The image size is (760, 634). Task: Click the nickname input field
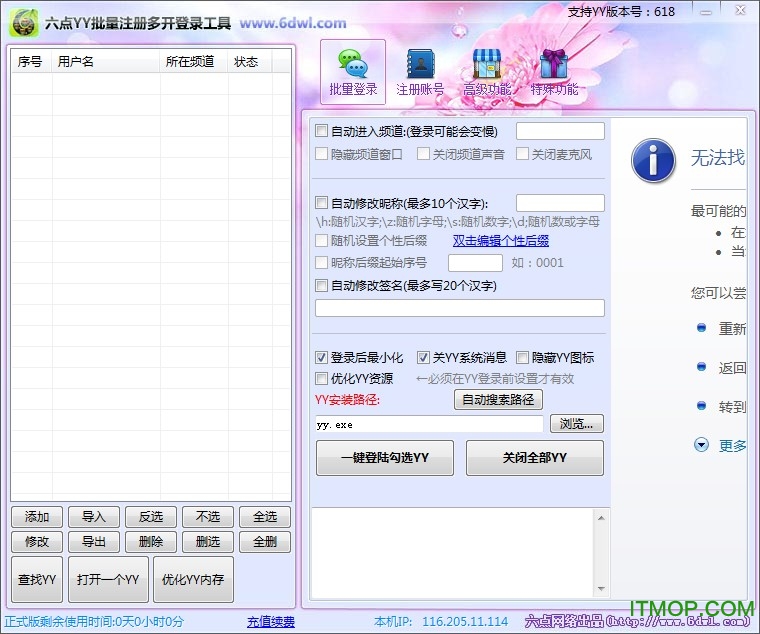click(560, 203)
